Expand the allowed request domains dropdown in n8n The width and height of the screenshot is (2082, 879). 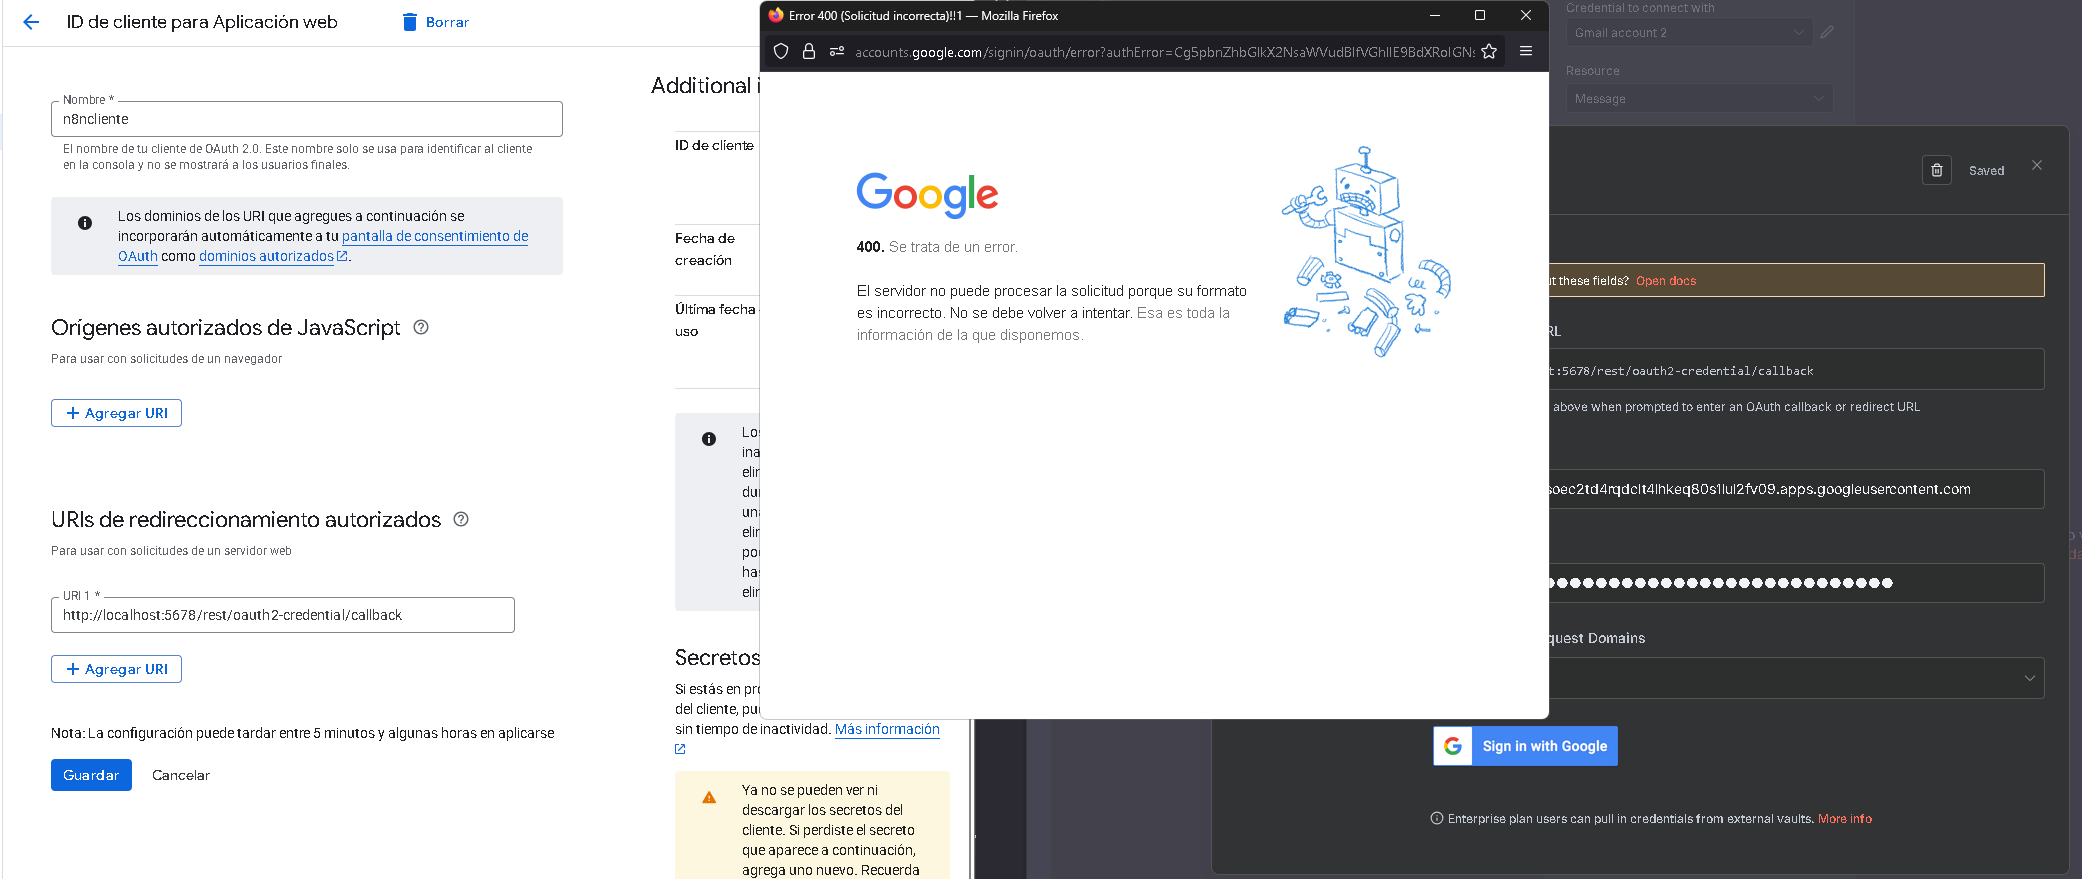[x=1796, y=678]
